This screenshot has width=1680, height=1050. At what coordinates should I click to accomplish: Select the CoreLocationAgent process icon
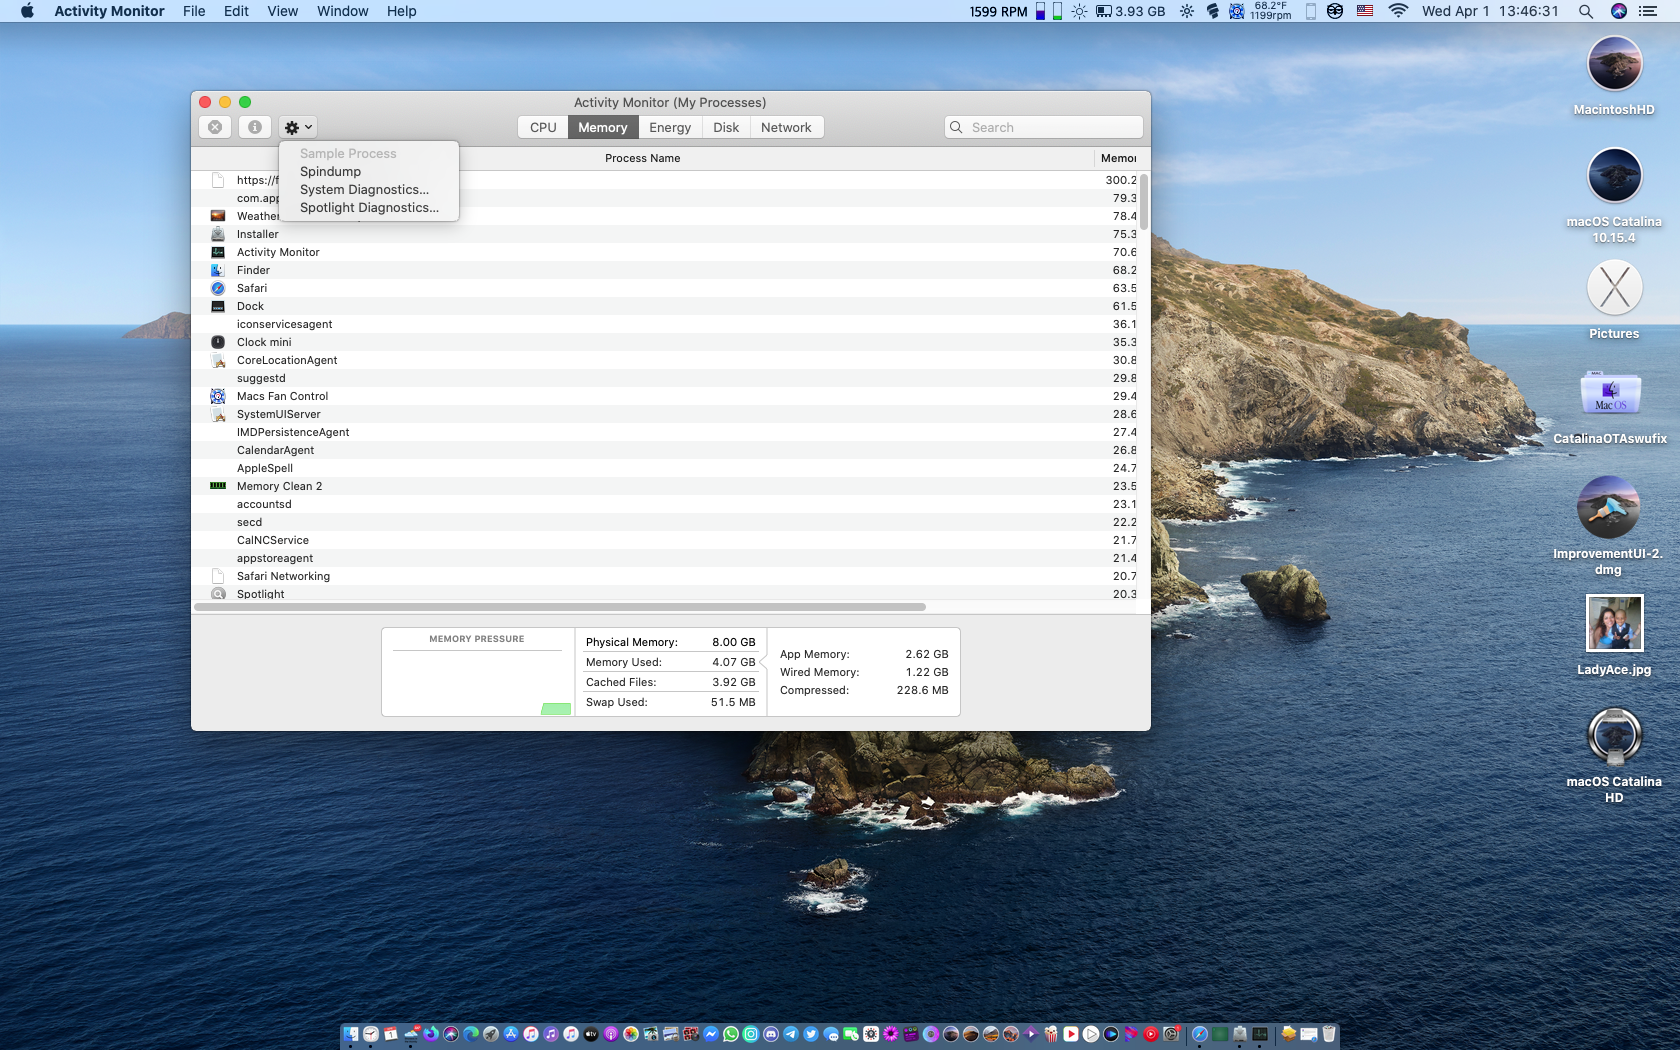[218, 360]
